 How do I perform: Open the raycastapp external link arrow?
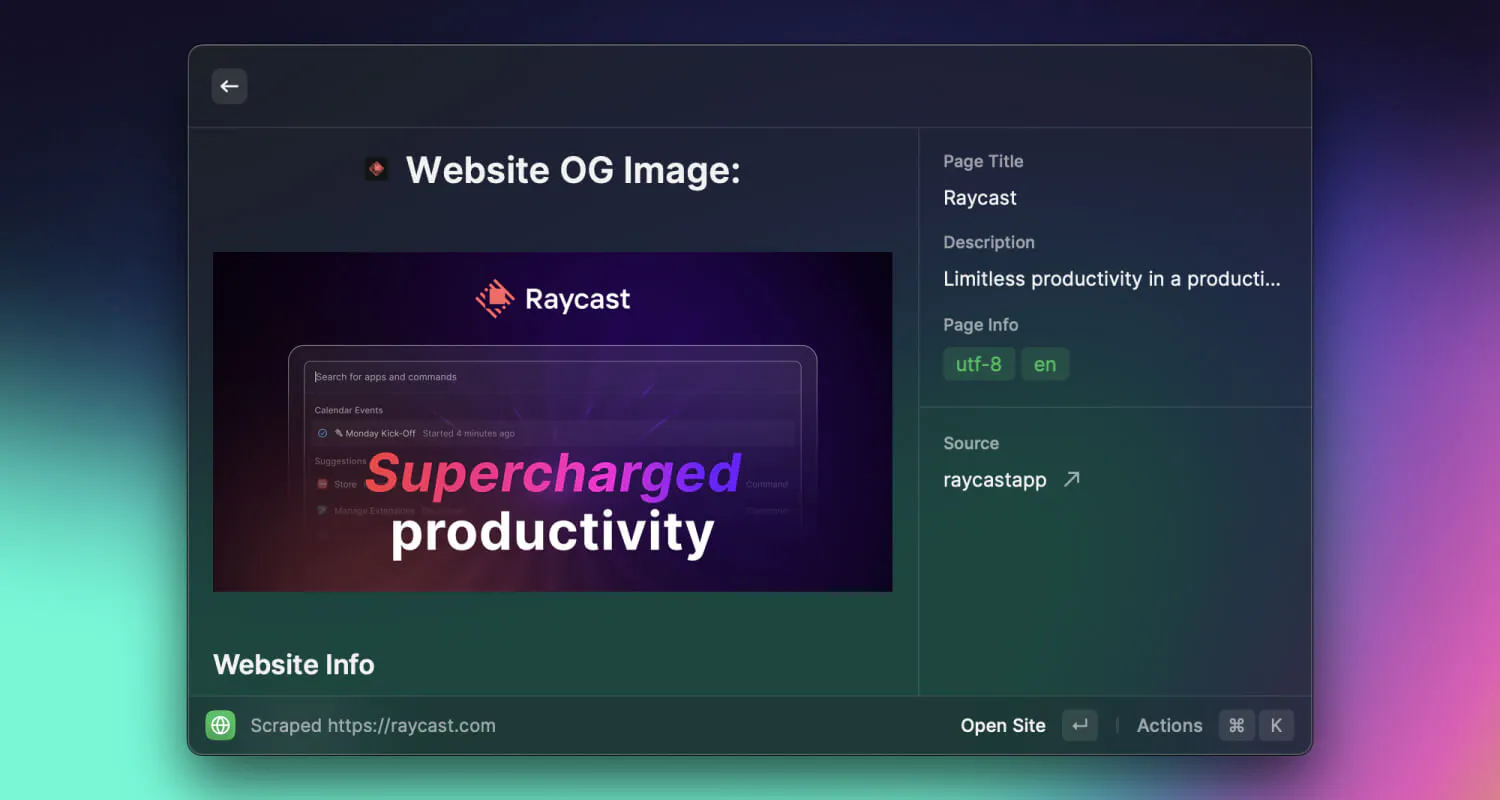(1072, 480)
